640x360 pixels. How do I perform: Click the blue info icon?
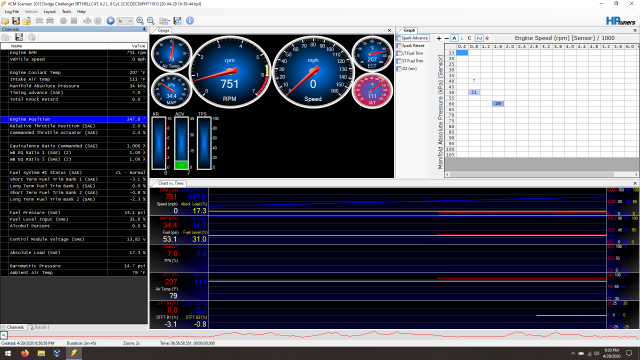click(190, 21)
